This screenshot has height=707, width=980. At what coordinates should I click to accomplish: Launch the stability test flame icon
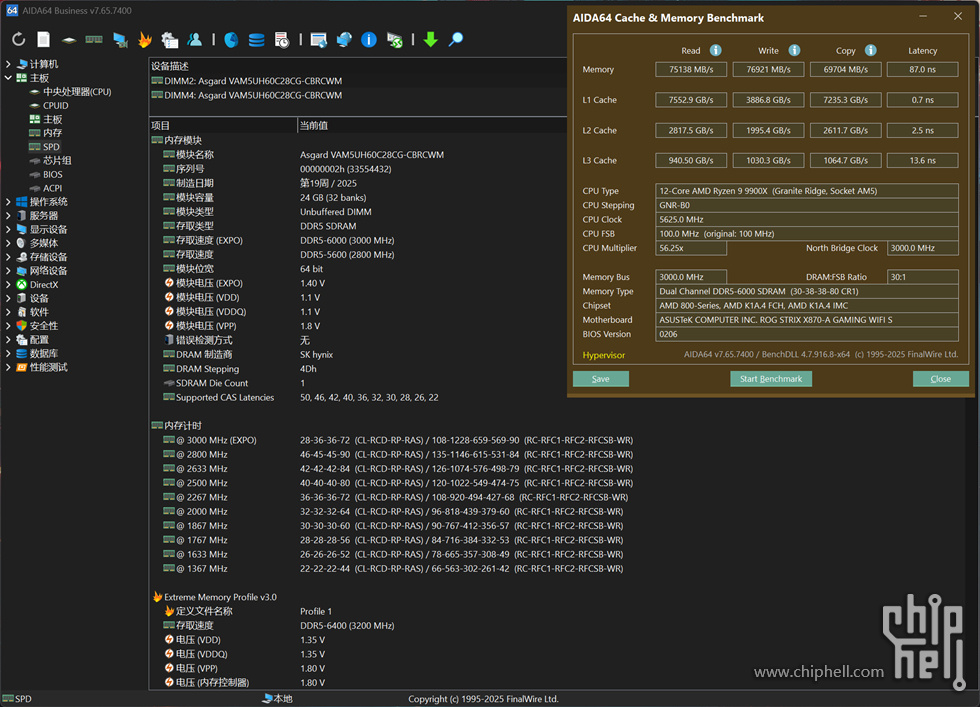[145, 39]
